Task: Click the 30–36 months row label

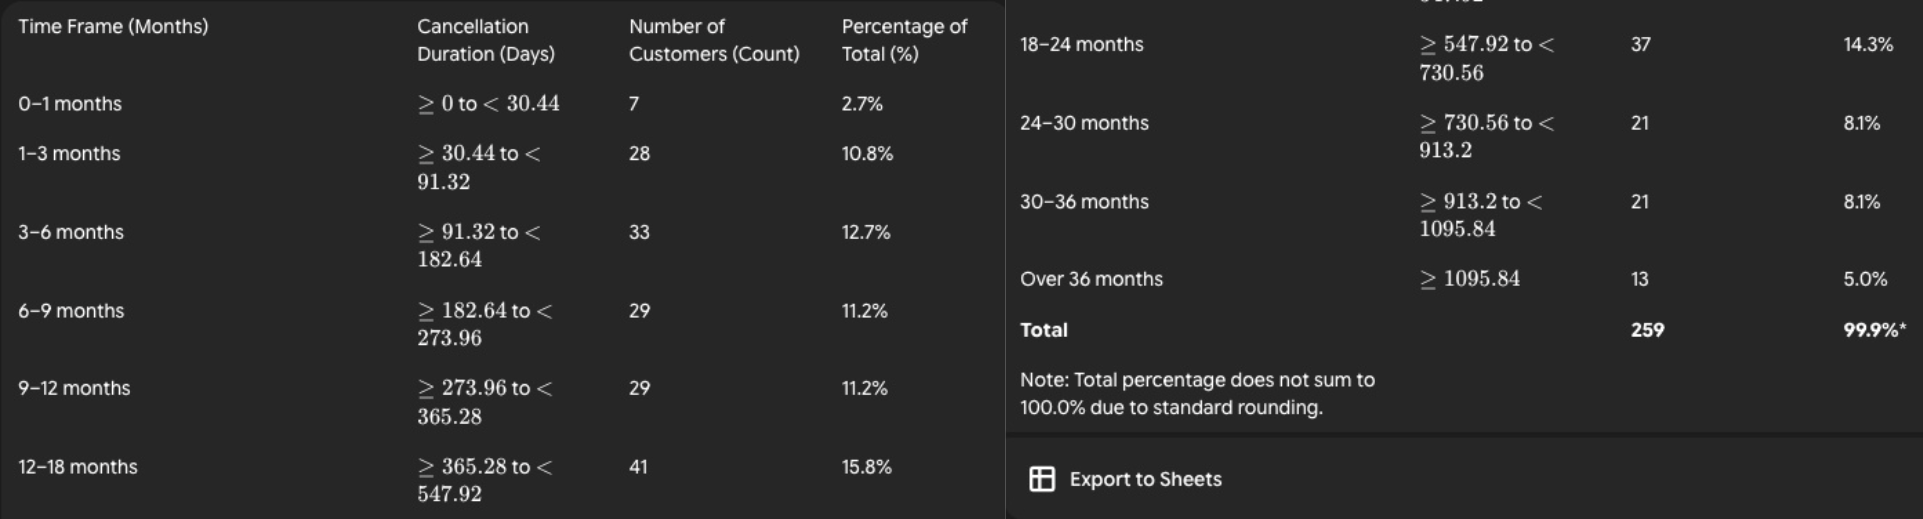Action: 1084,202
